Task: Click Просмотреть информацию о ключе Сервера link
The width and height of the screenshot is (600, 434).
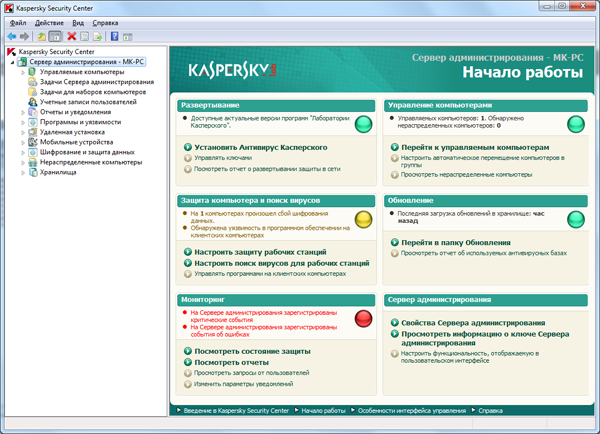Action: [485, 338]
